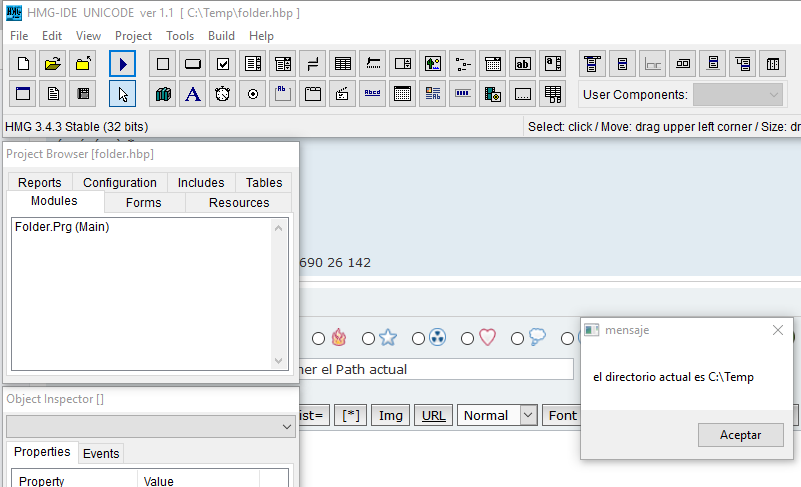
Task: Switch to the Events tab
Action: coord(101,453)
